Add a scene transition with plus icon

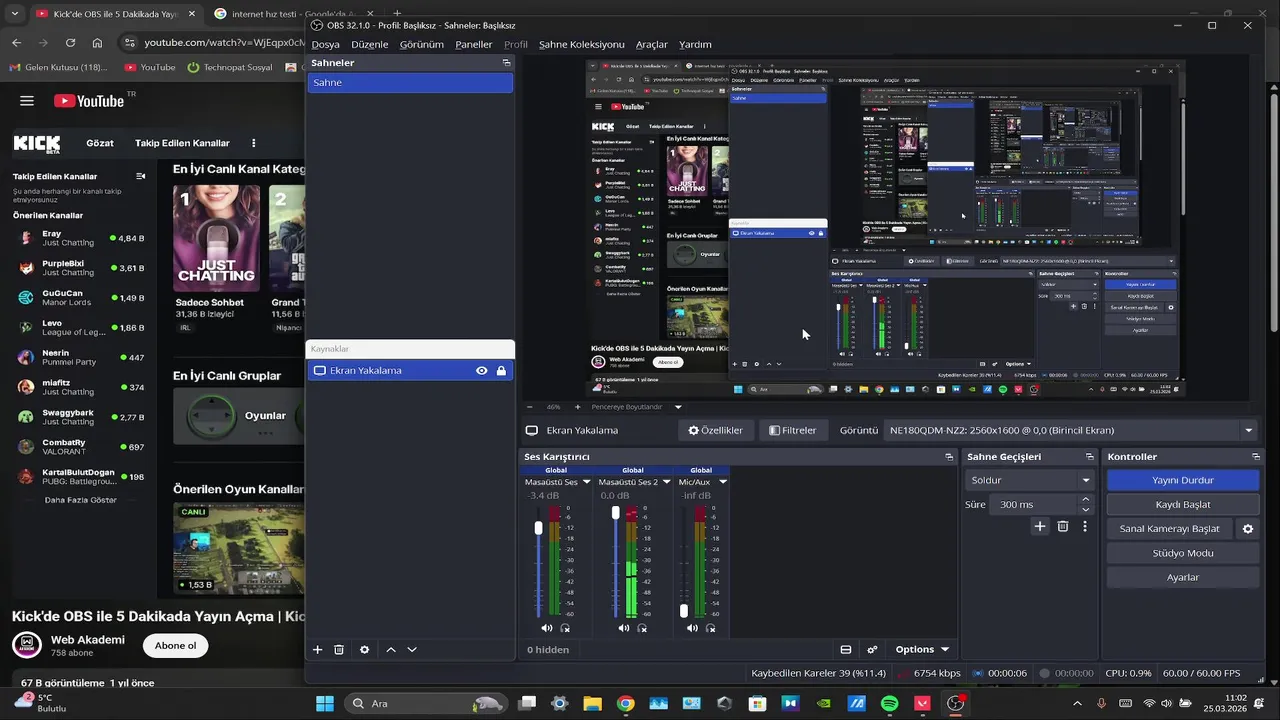(1040, 526)
